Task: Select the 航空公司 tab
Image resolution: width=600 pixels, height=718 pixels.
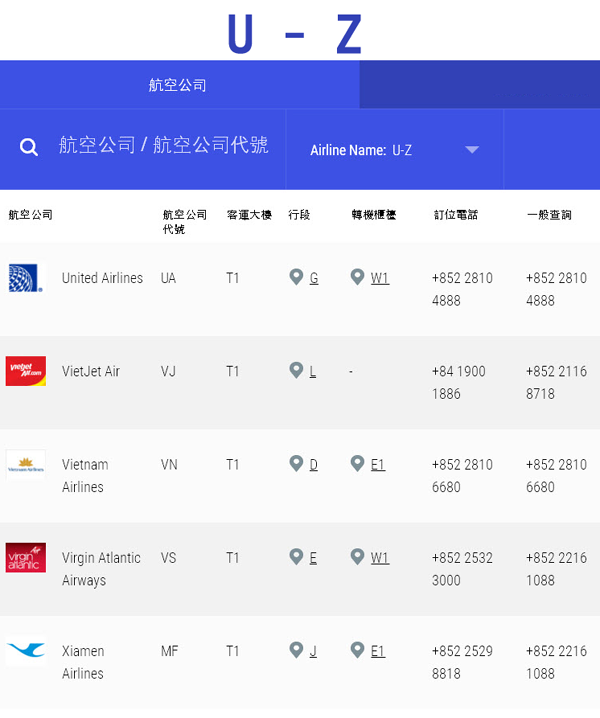Action: pyautogui.click(x=180, y=85)
